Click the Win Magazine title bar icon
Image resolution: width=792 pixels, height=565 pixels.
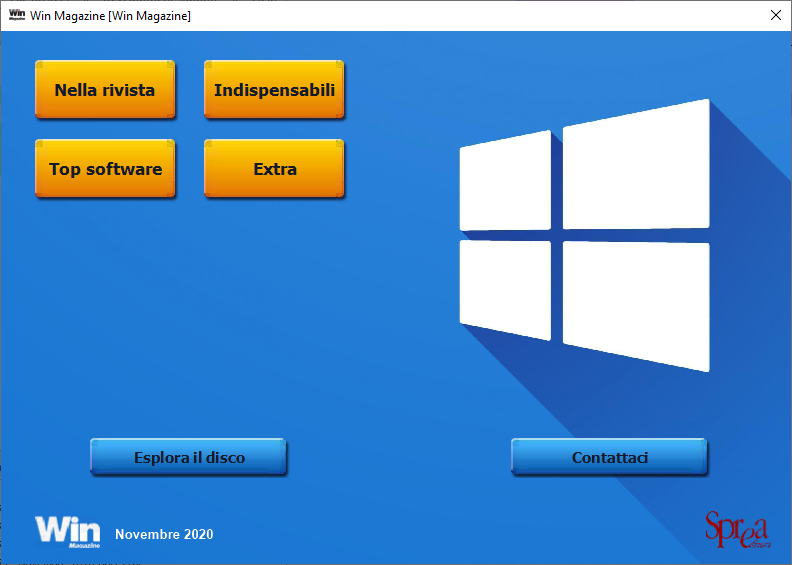click(17, 15)
